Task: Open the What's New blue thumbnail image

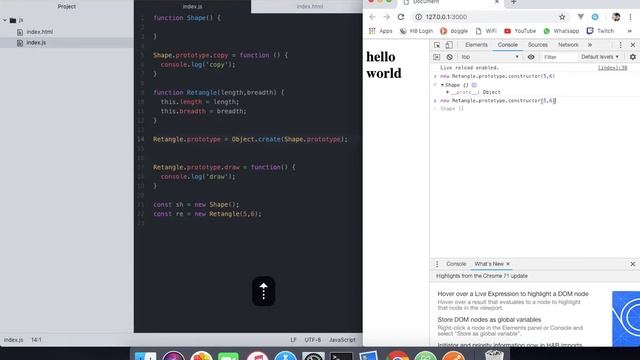Action: click(x=626, y=318)
